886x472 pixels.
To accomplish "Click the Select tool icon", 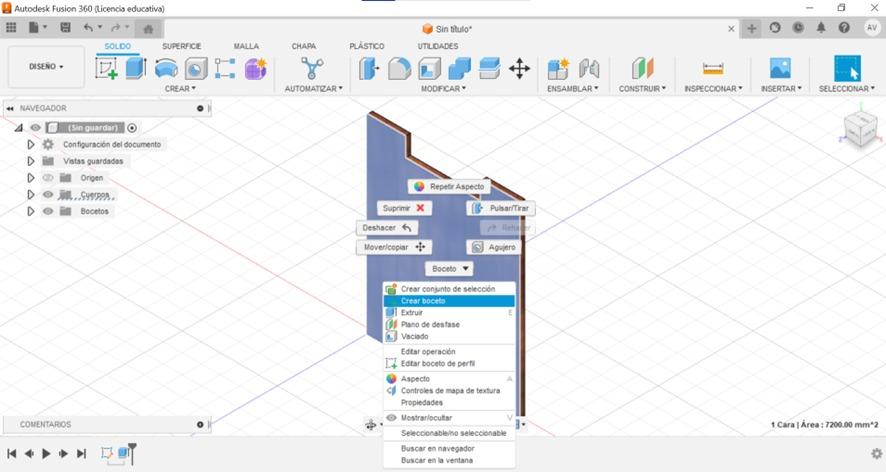I will click(847, 68).
